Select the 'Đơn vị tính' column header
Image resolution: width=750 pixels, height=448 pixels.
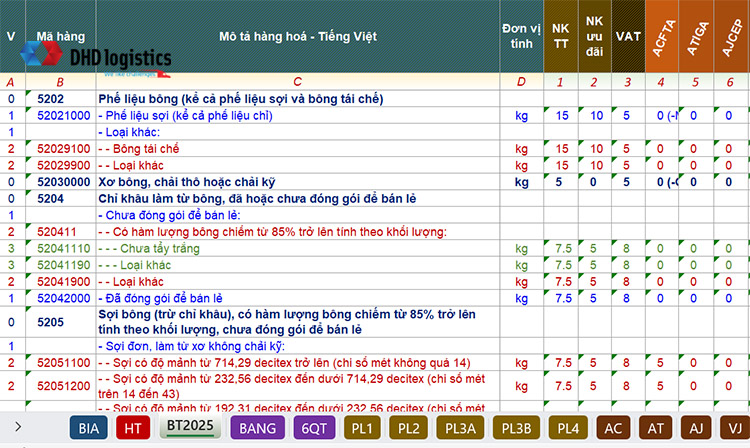[x=520, y=37]
